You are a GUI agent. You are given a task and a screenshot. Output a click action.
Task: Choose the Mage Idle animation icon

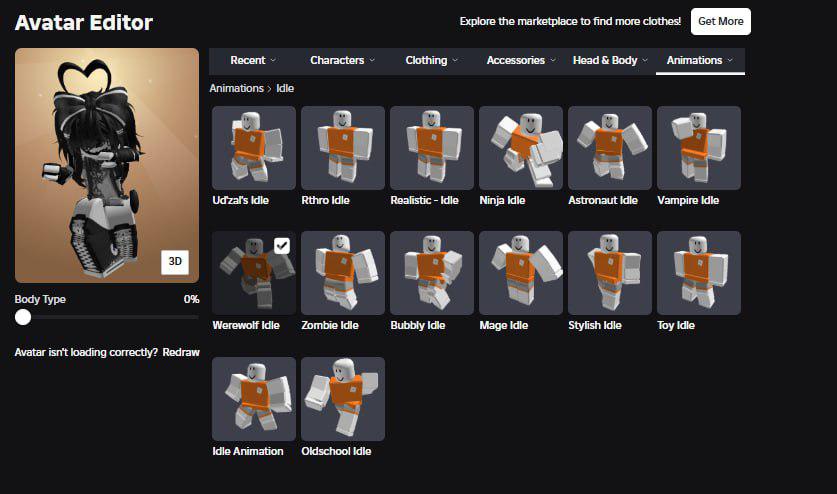point(520,273)
